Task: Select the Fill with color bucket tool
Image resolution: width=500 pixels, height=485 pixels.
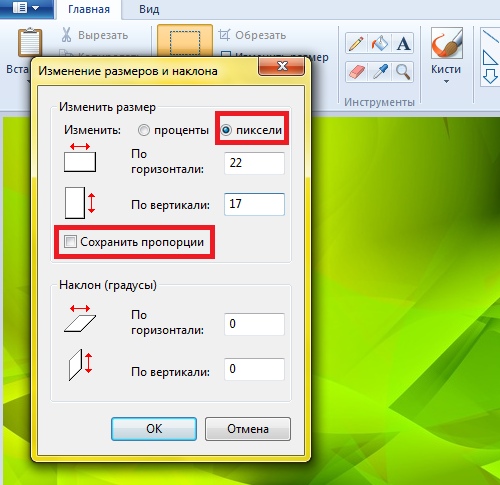Action: 380,43
